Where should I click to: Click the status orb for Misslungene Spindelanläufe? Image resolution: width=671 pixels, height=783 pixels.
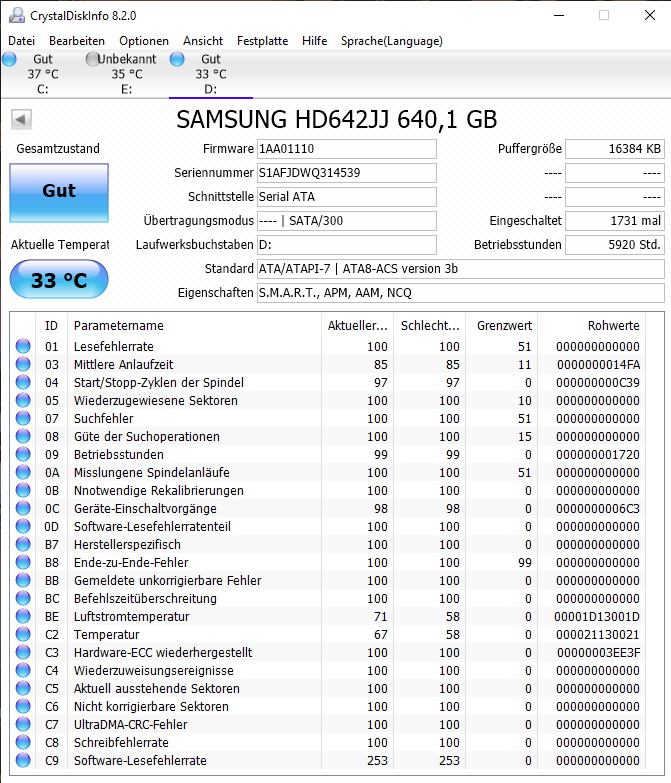[x=23, y=472]
